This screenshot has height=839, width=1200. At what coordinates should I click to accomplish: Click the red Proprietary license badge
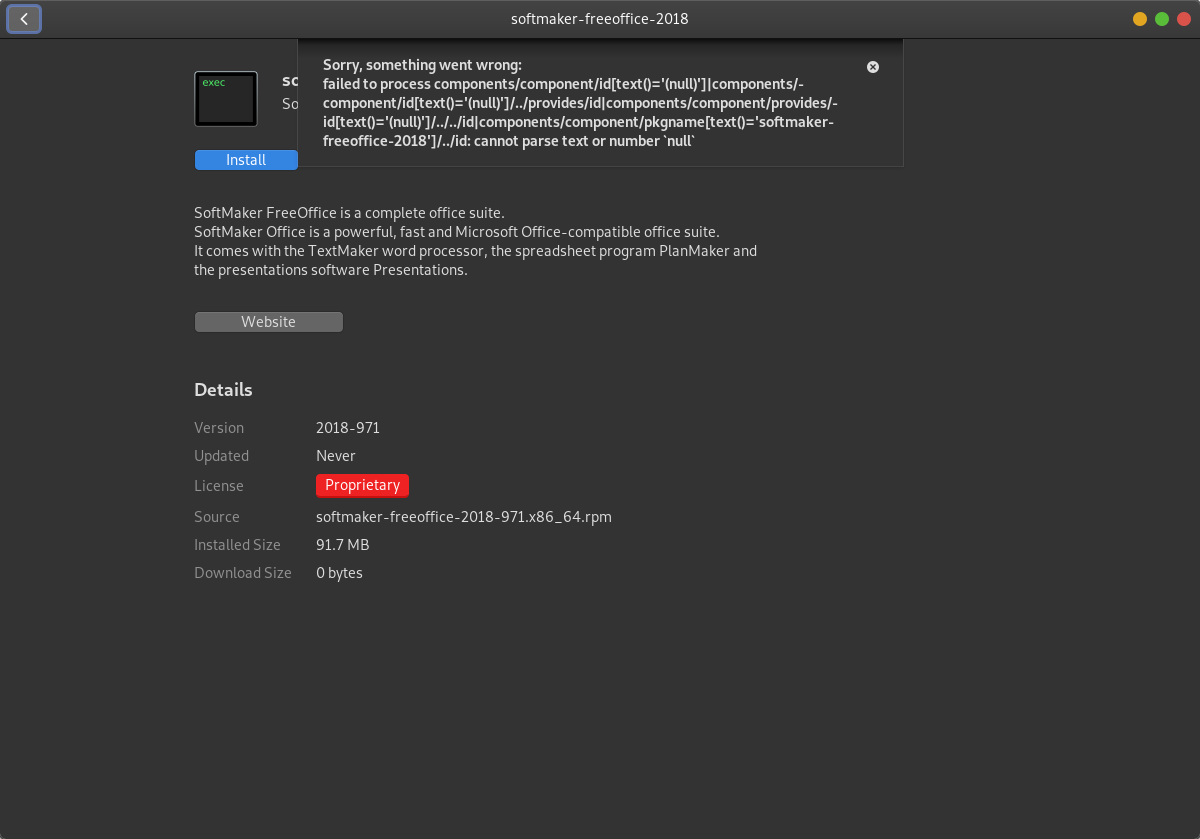click(362, 485)
